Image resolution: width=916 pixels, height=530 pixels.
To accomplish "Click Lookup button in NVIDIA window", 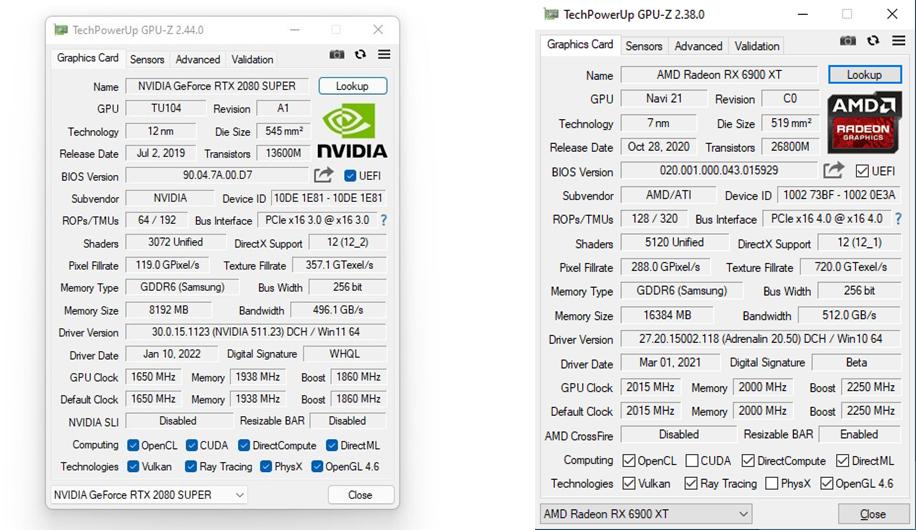I will (x=352, y=86).
